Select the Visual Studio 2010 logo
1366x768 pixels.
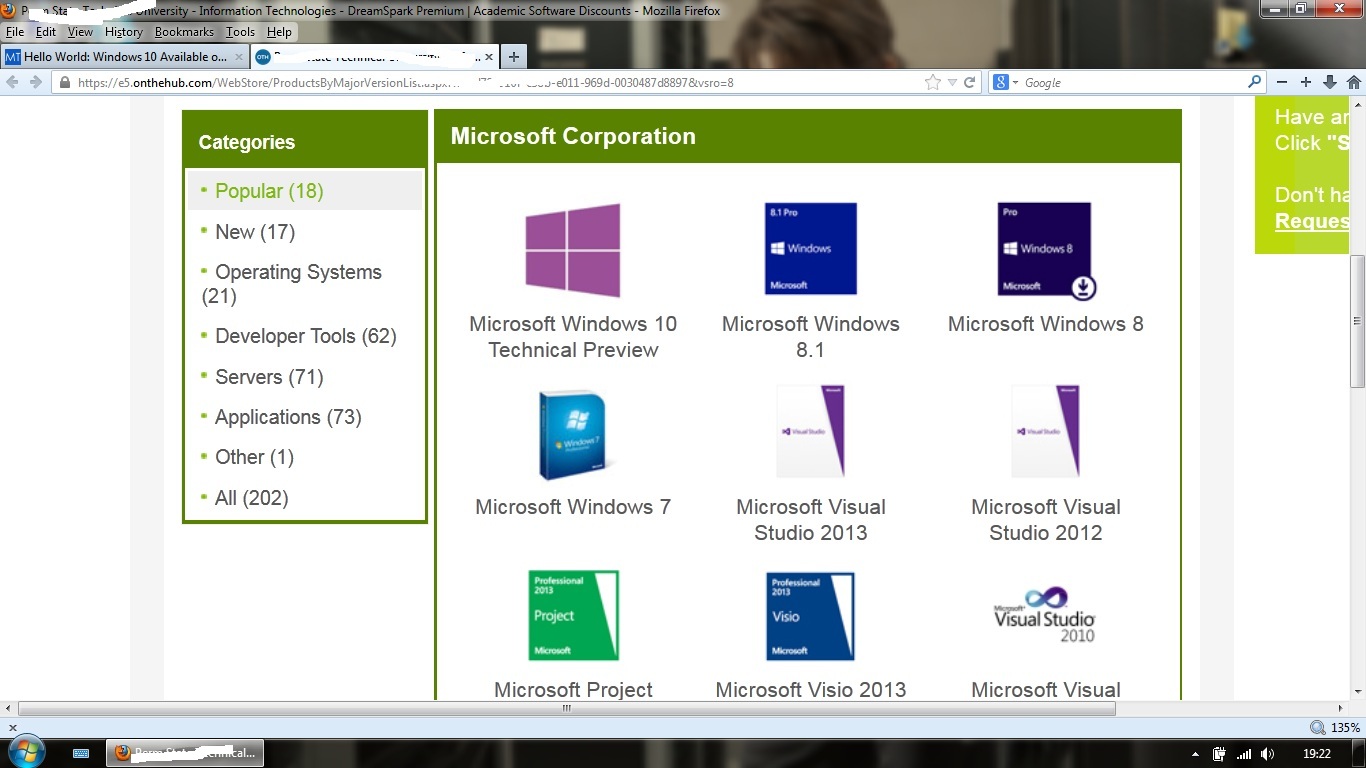[x=1045, y=613]
